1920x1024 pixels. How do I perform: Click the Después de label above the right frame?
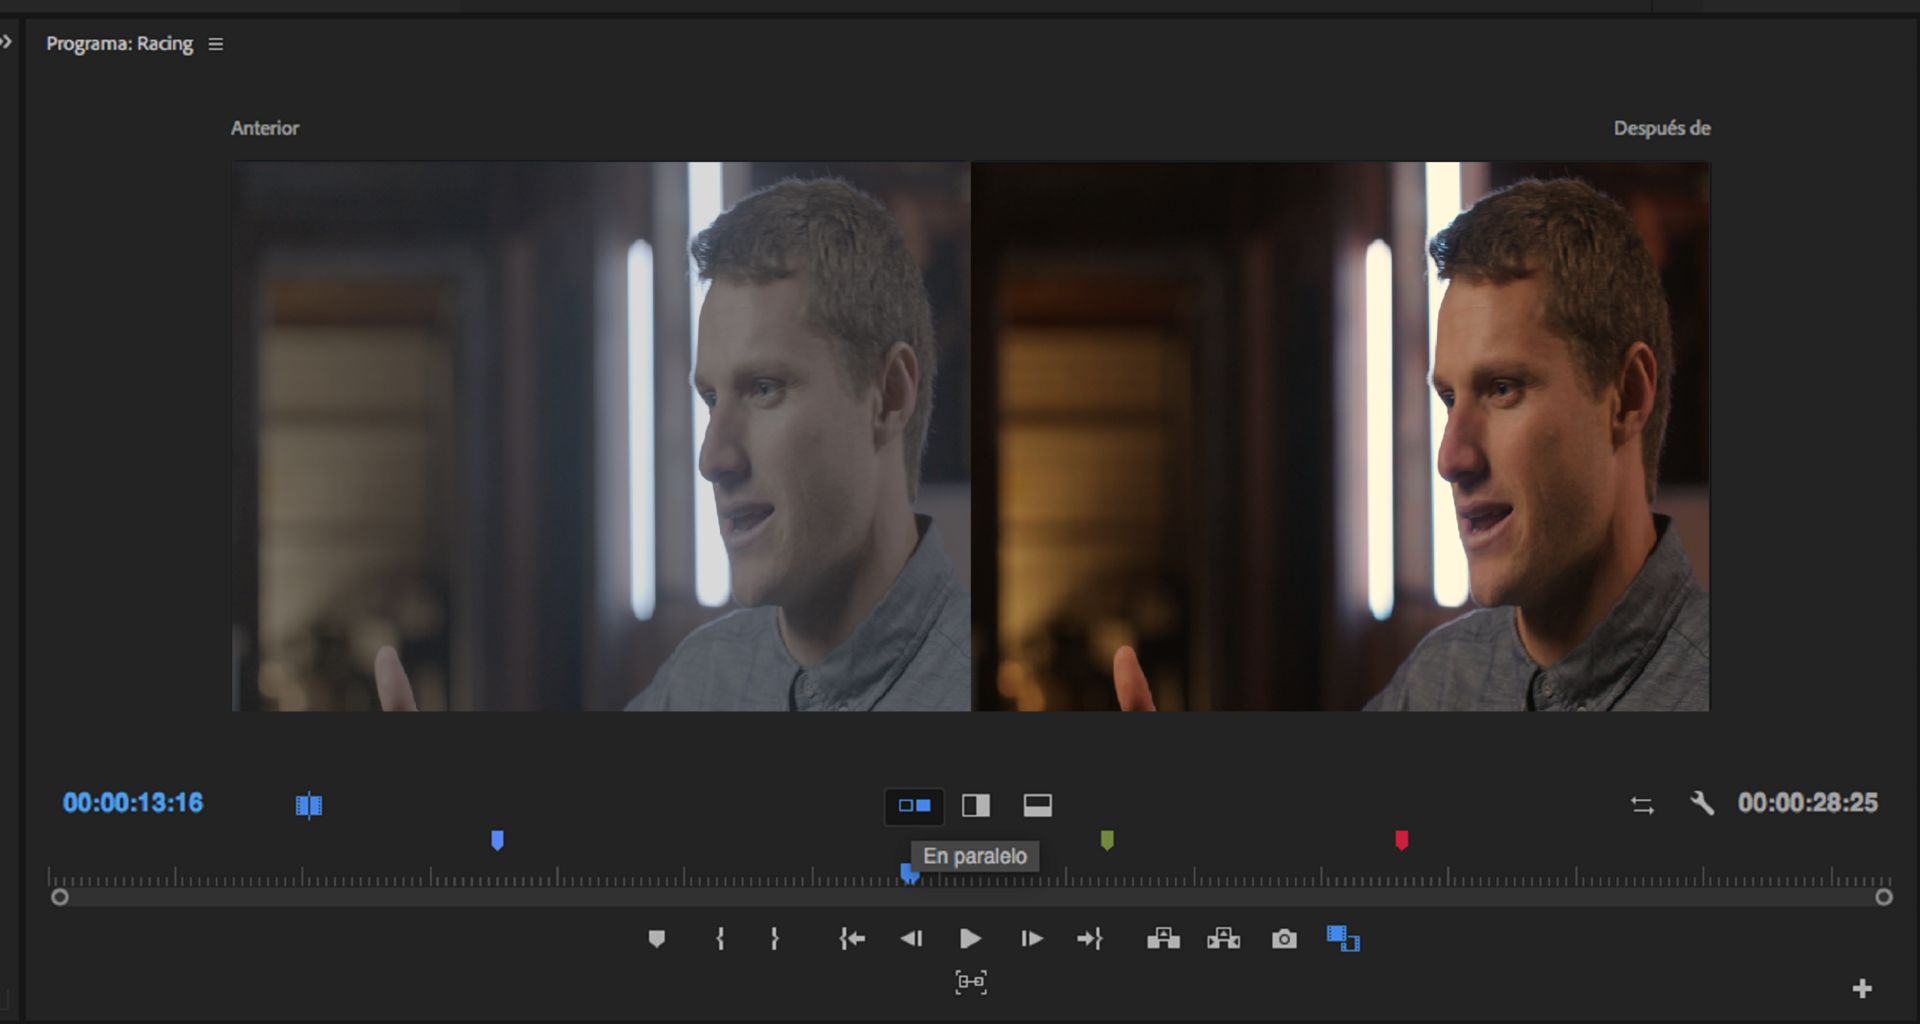(1662, 128)
